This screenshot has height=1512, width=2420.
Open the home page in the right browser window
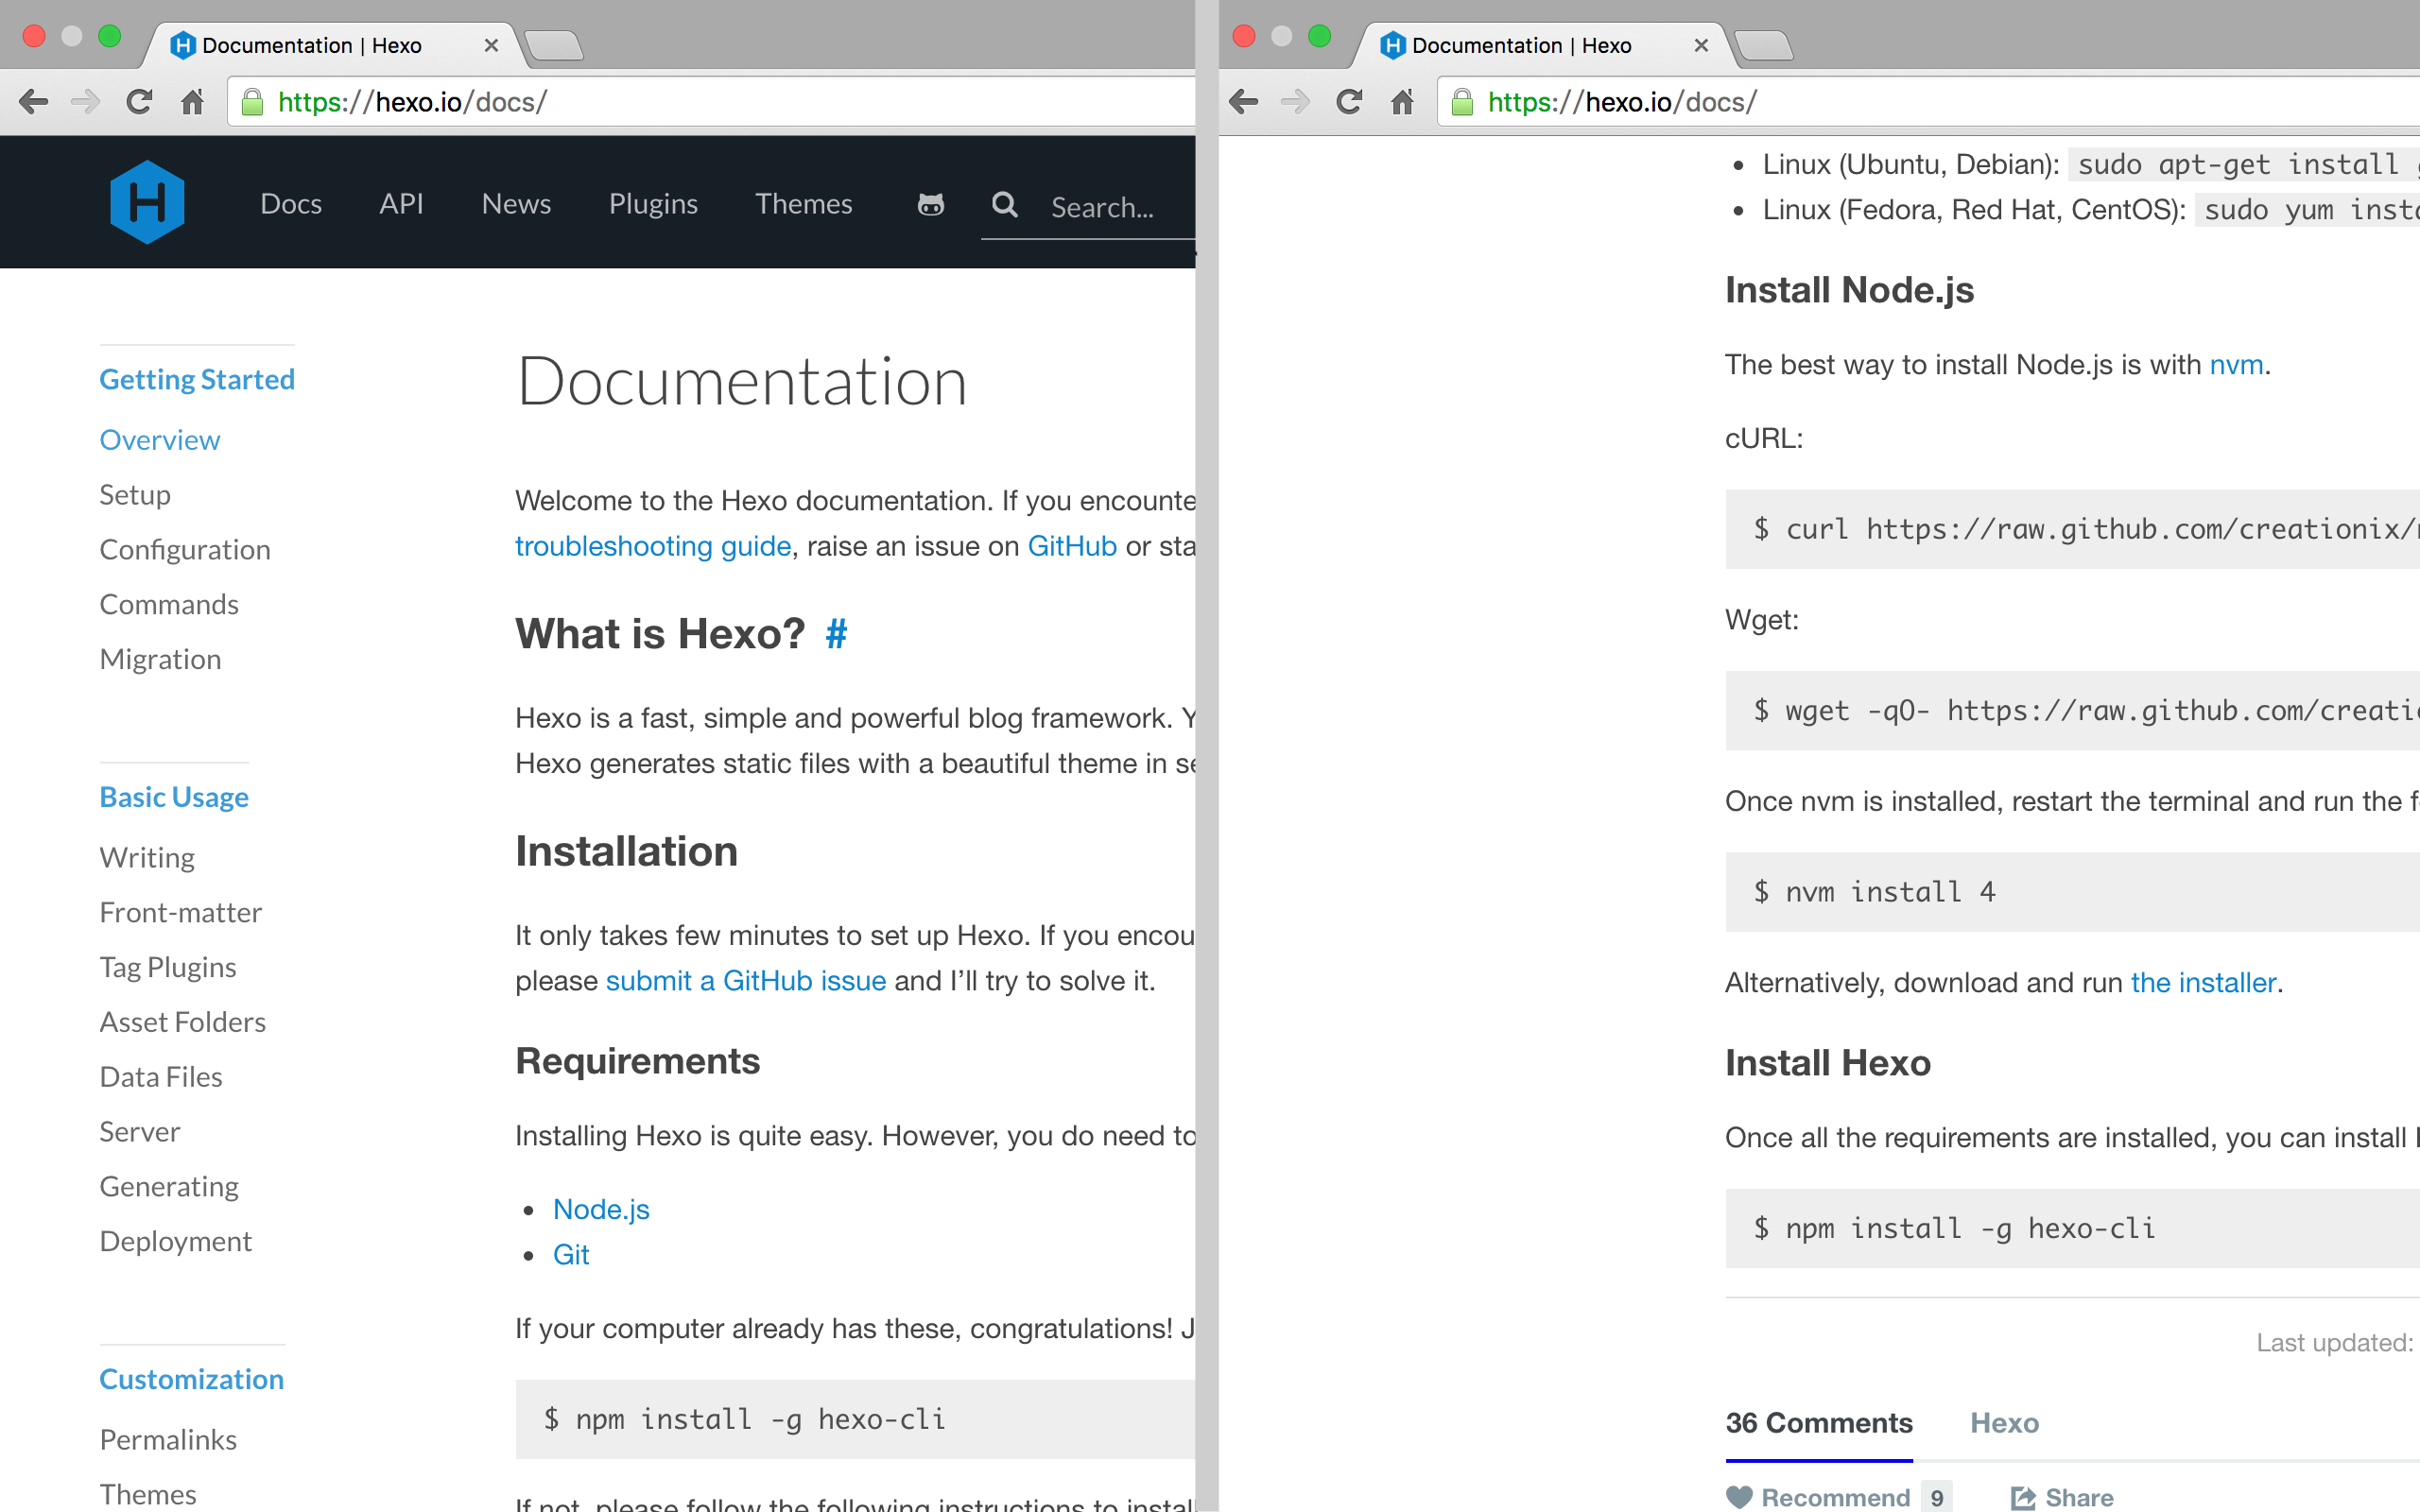(1402, 102)
